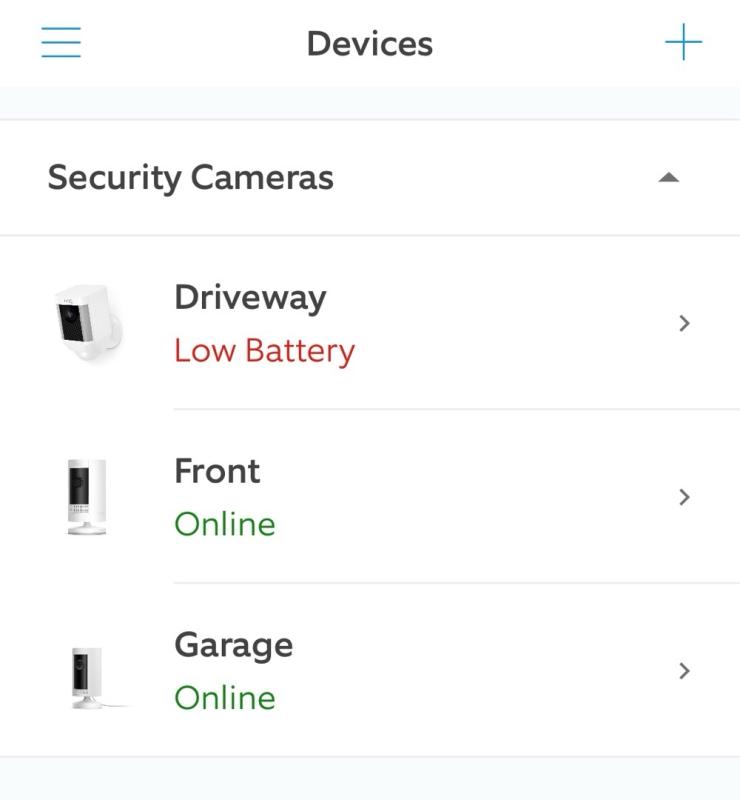The image size is (740, 800).
Task: Tap the Low Battery warning text
Action: [x=264, y=351]
